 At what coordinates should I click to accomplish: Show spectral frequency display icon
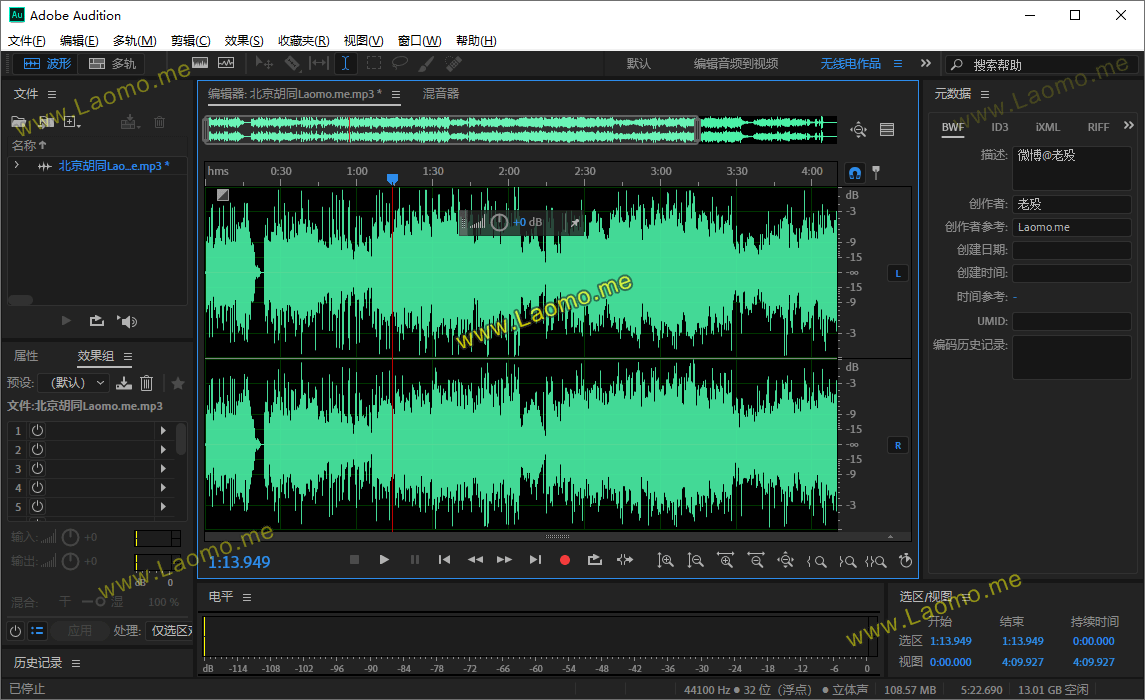(200, 64)
